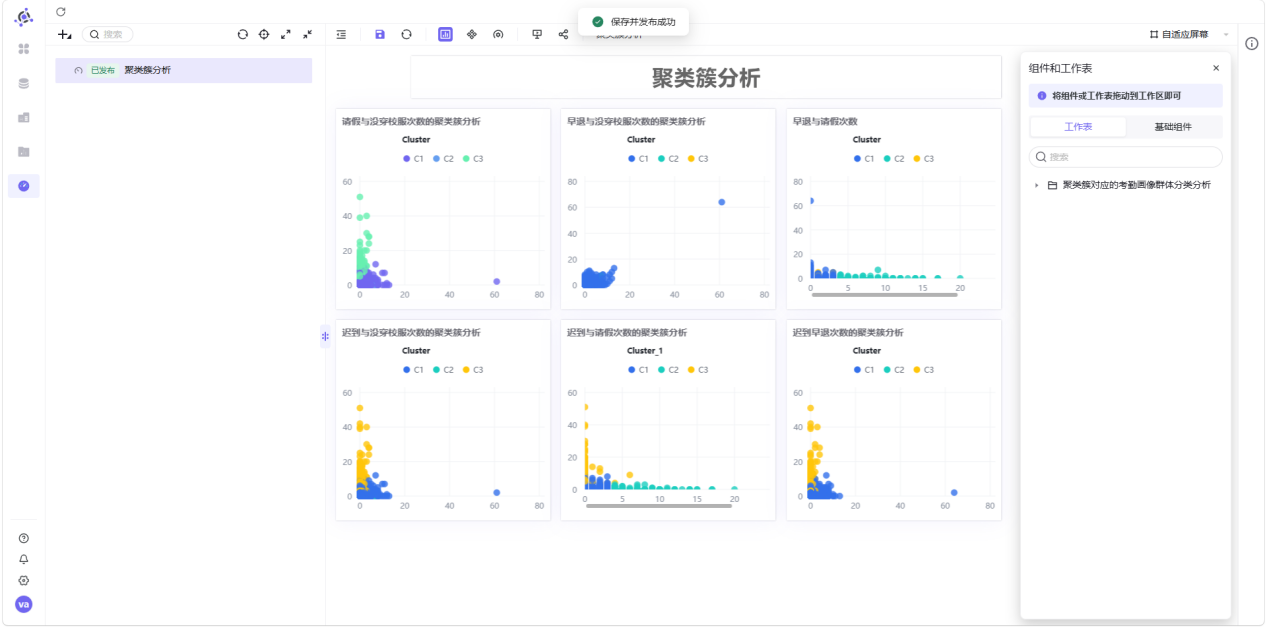
Task: Open the info icon at far right
Action: 1251,43
